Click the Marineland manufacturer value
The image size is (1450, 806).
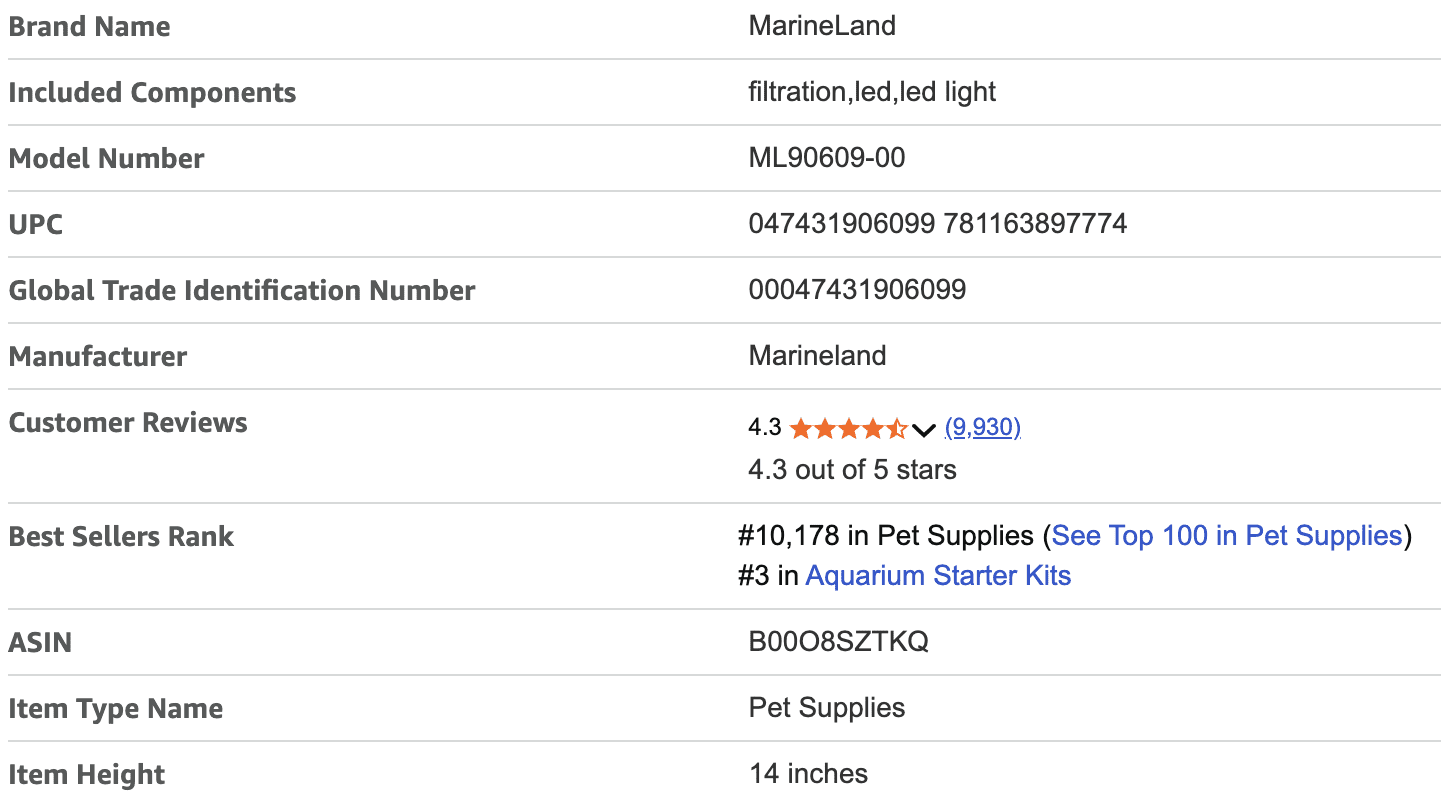817,356
